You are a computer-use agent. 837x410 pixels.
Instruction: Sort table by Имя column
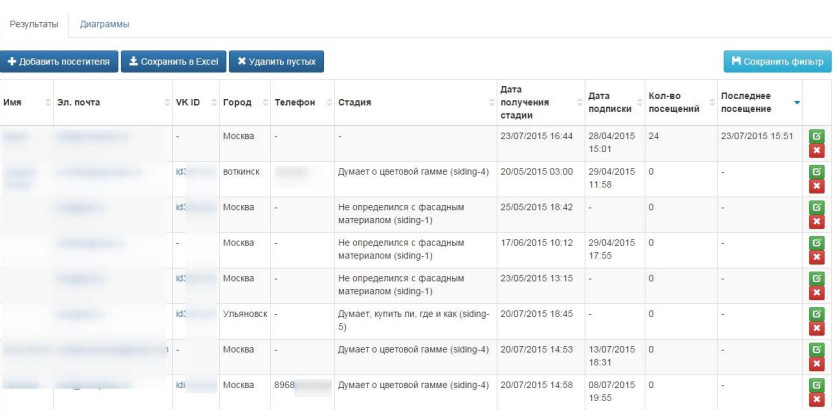pos(13,102)
